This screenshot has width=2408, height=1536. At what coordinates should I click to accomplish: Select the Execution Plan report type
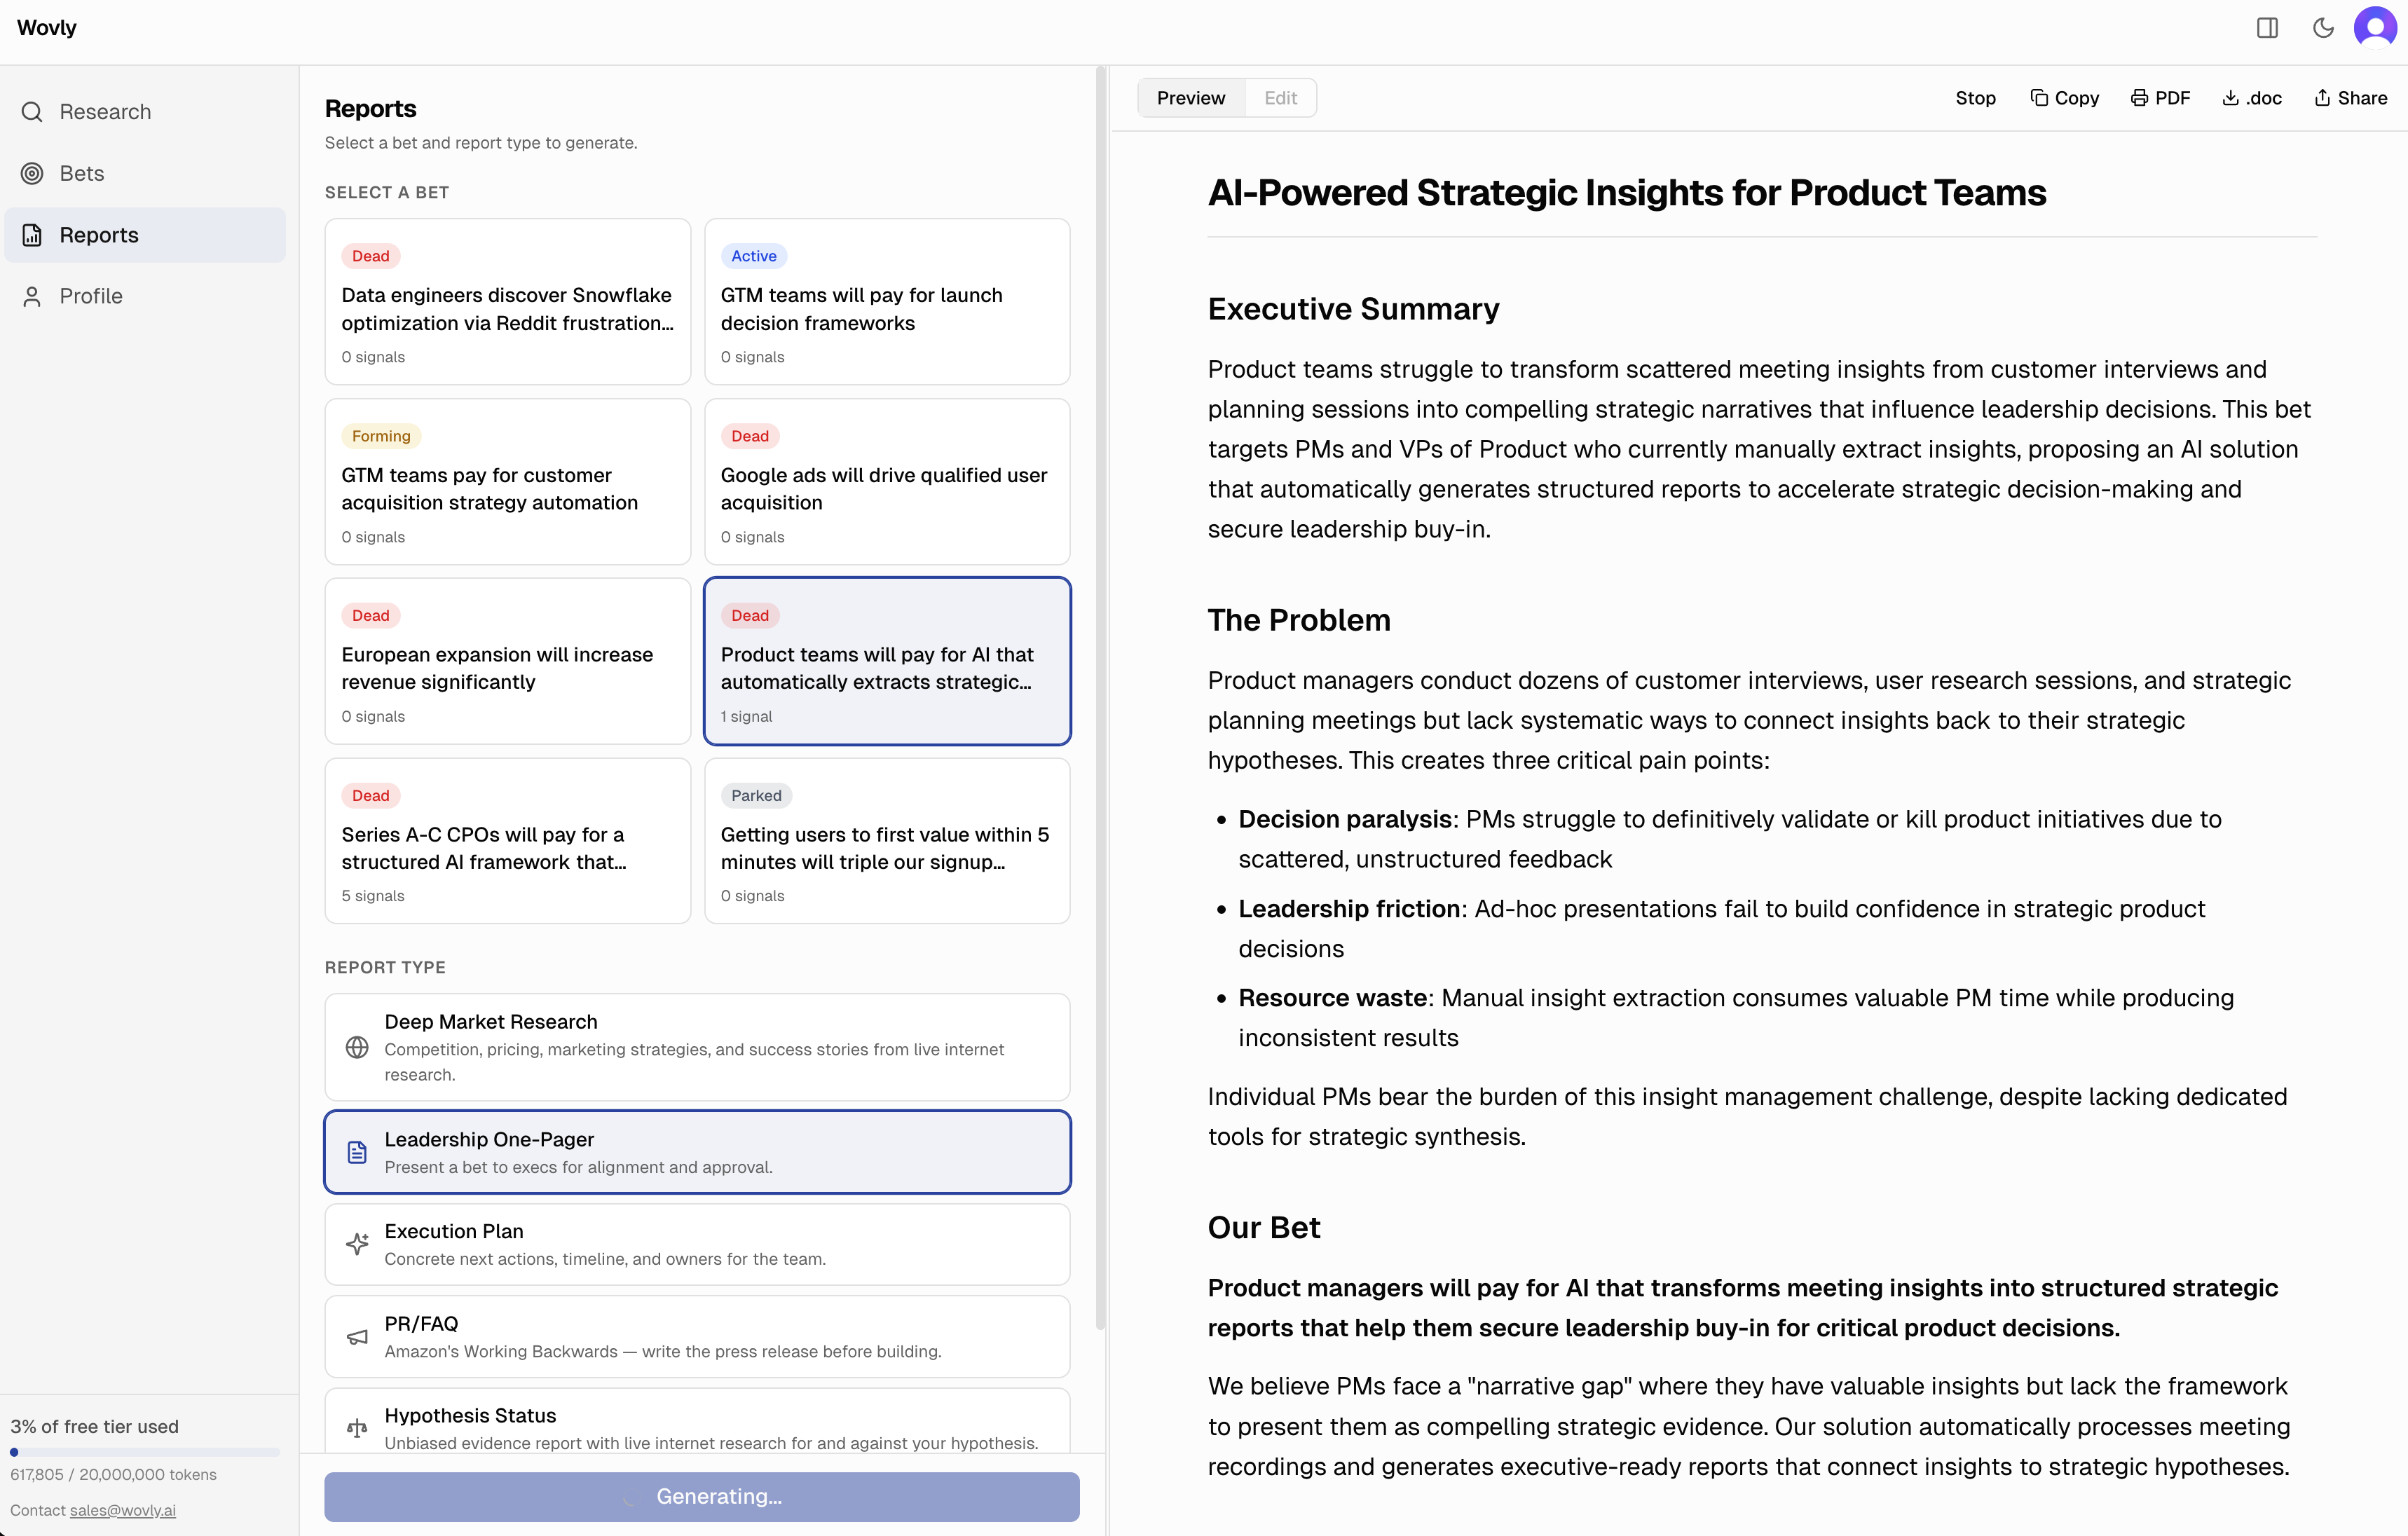[x=697, y=1244]
